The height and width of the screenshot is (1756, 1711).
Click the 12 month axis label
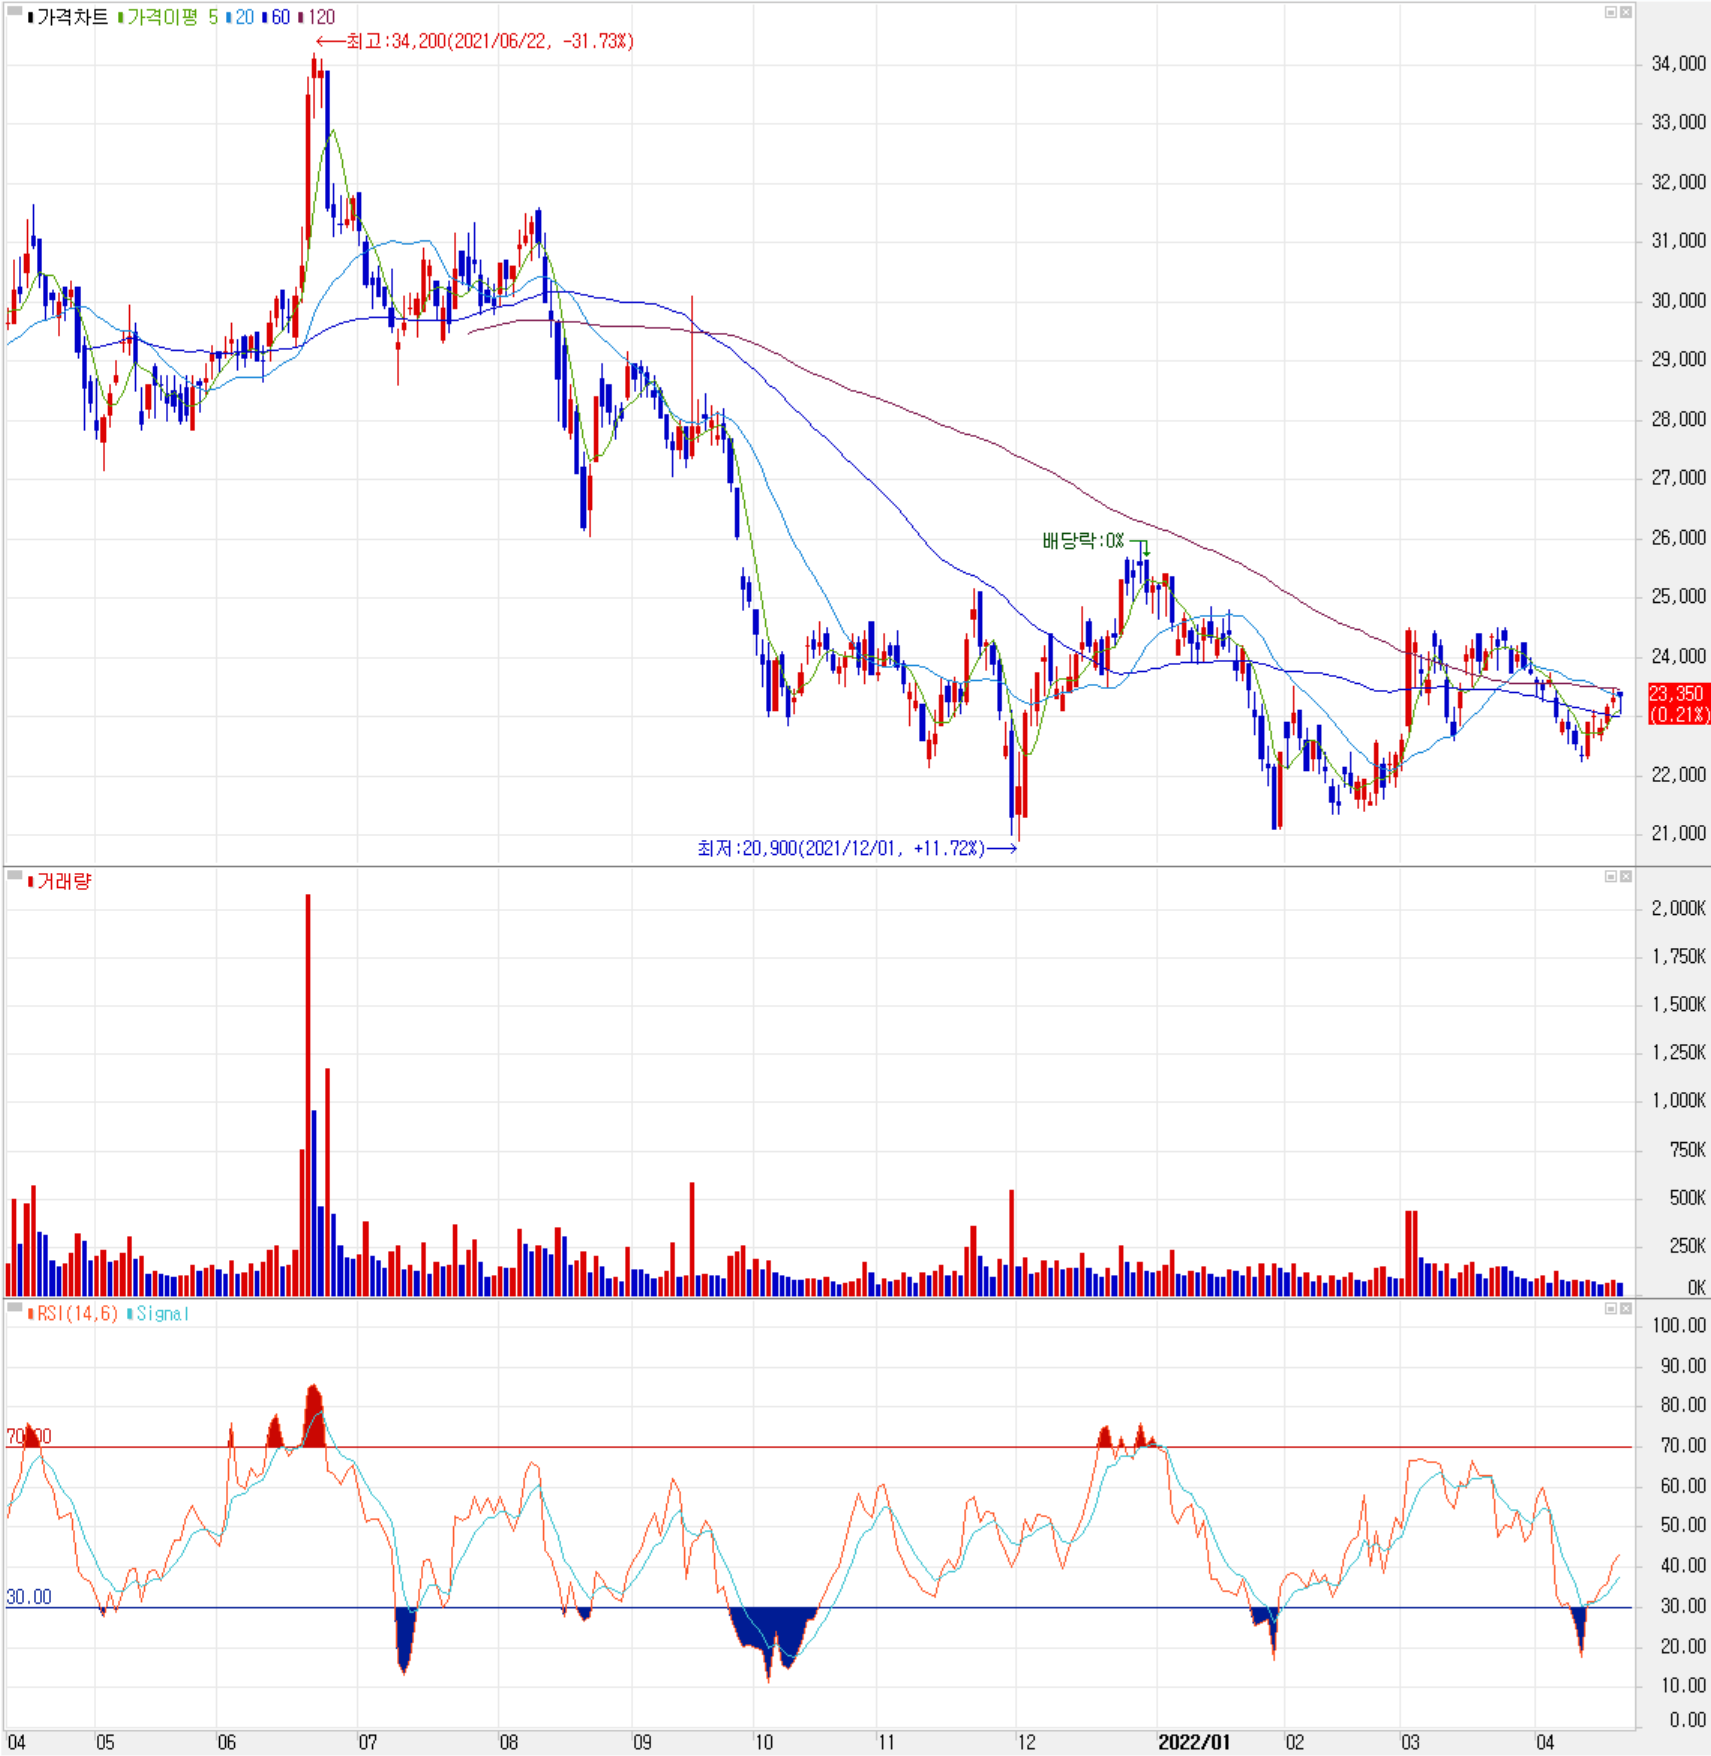pyautogui.click(x=1027, y=1742)
